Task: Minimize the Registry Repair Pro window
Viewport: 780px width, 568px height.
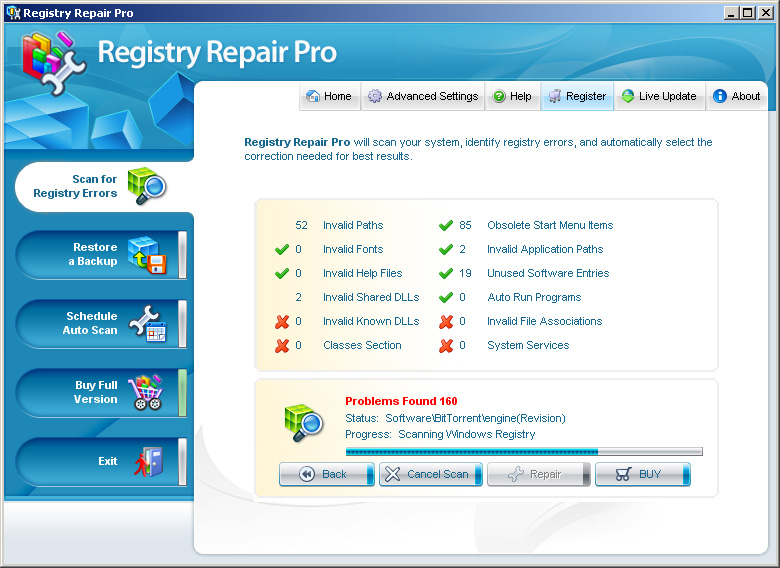Action: (731, 13)
